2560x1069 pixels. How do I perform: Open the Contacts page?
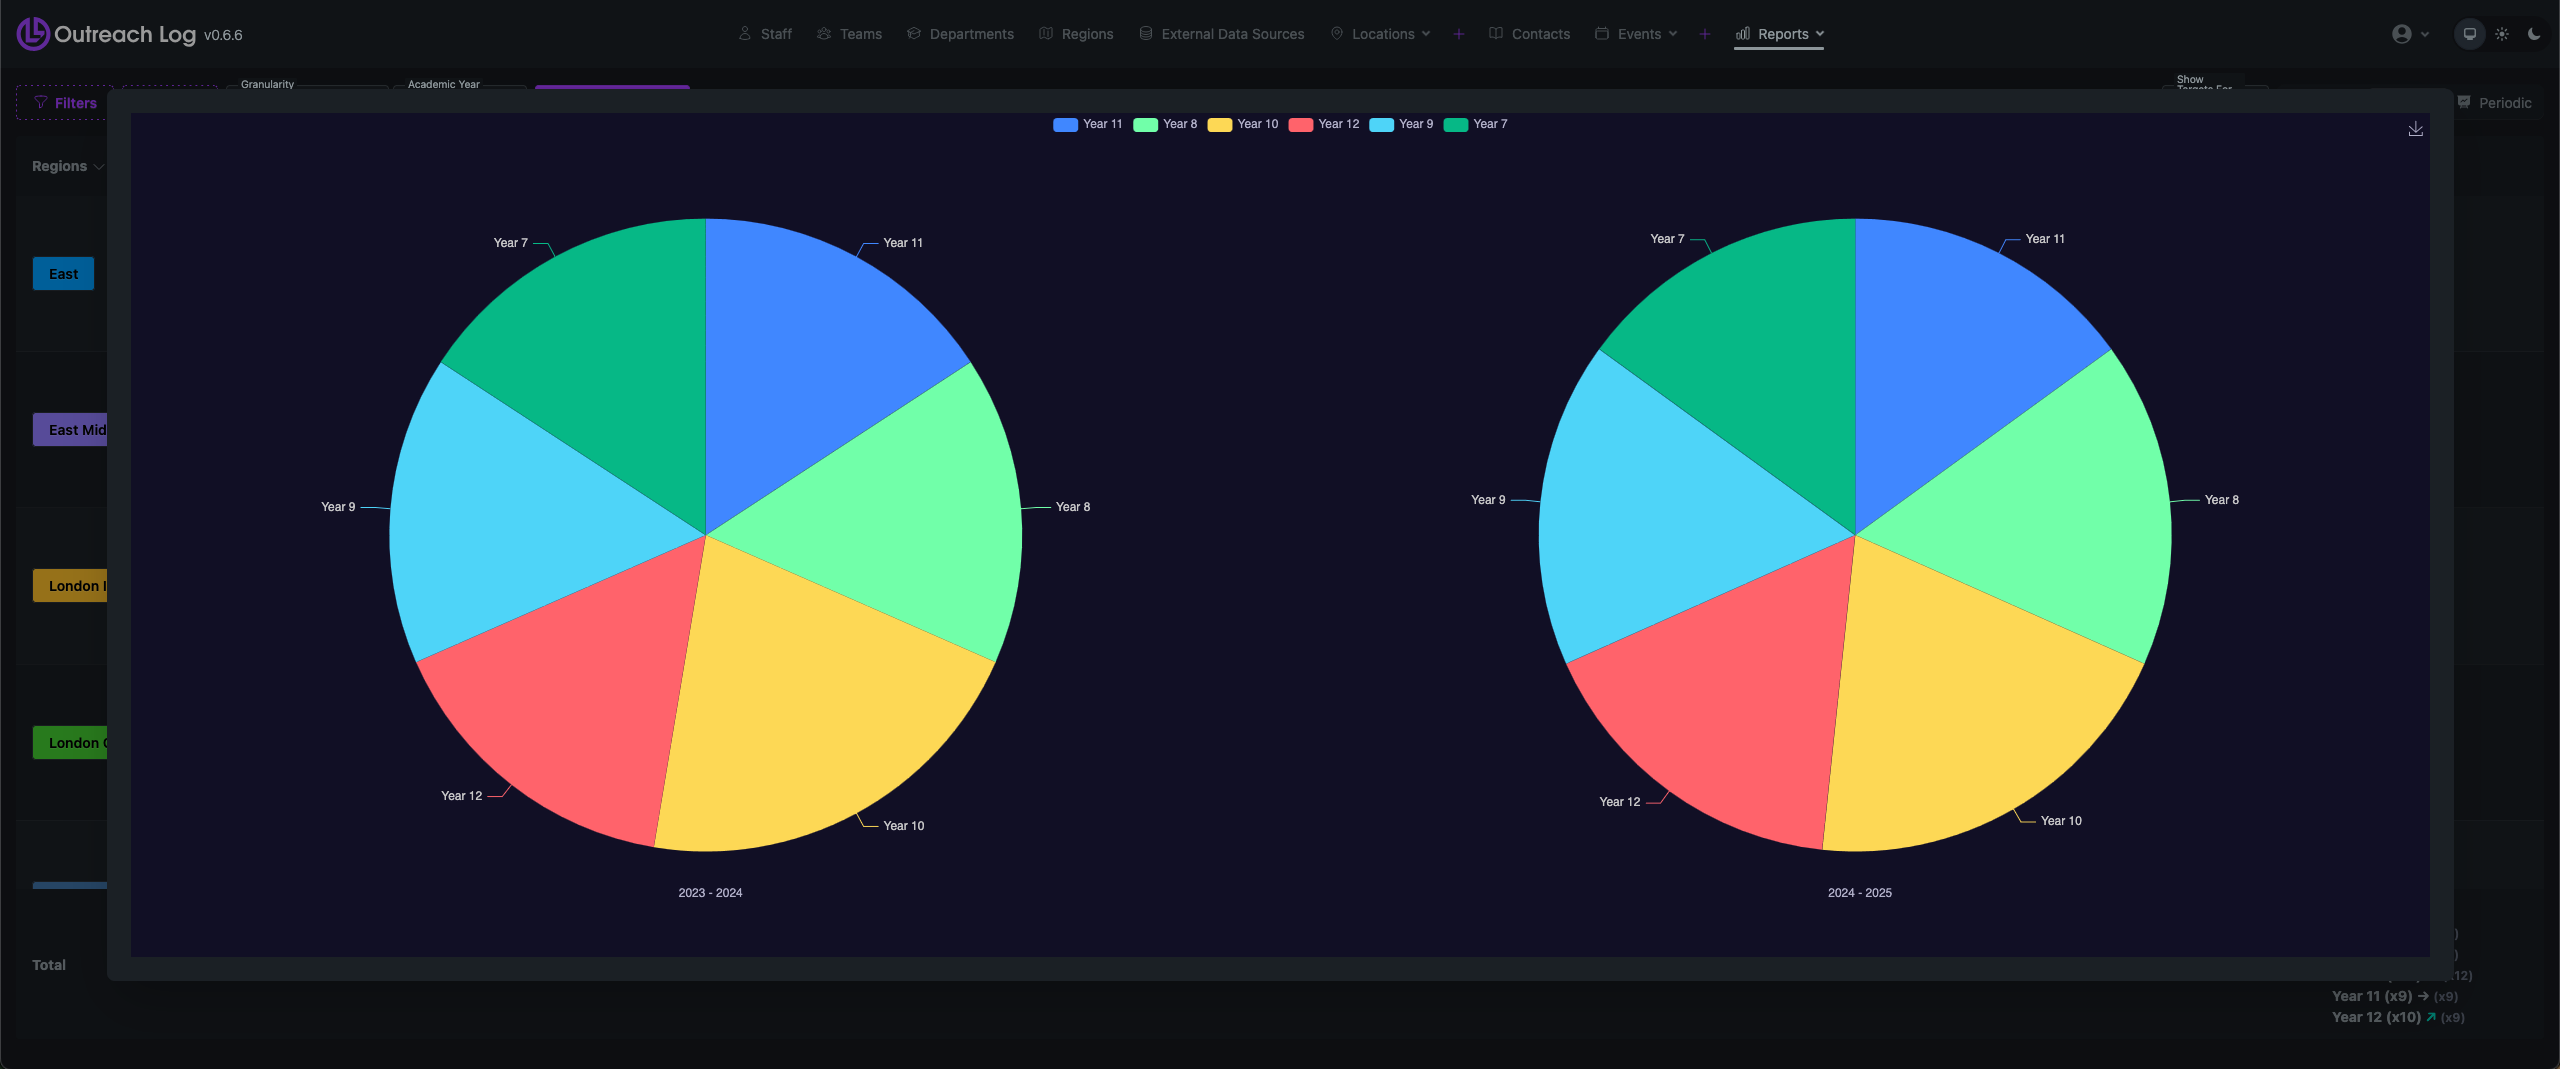1529,34
